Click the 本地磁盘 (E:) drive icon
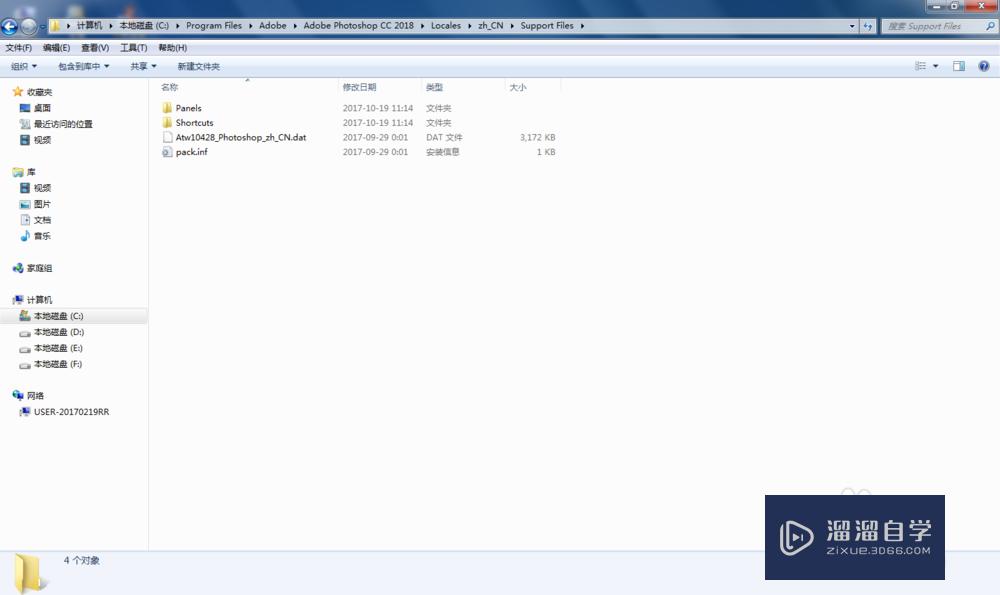Viewport: 1000px width, 595px height. coord(25,349)
